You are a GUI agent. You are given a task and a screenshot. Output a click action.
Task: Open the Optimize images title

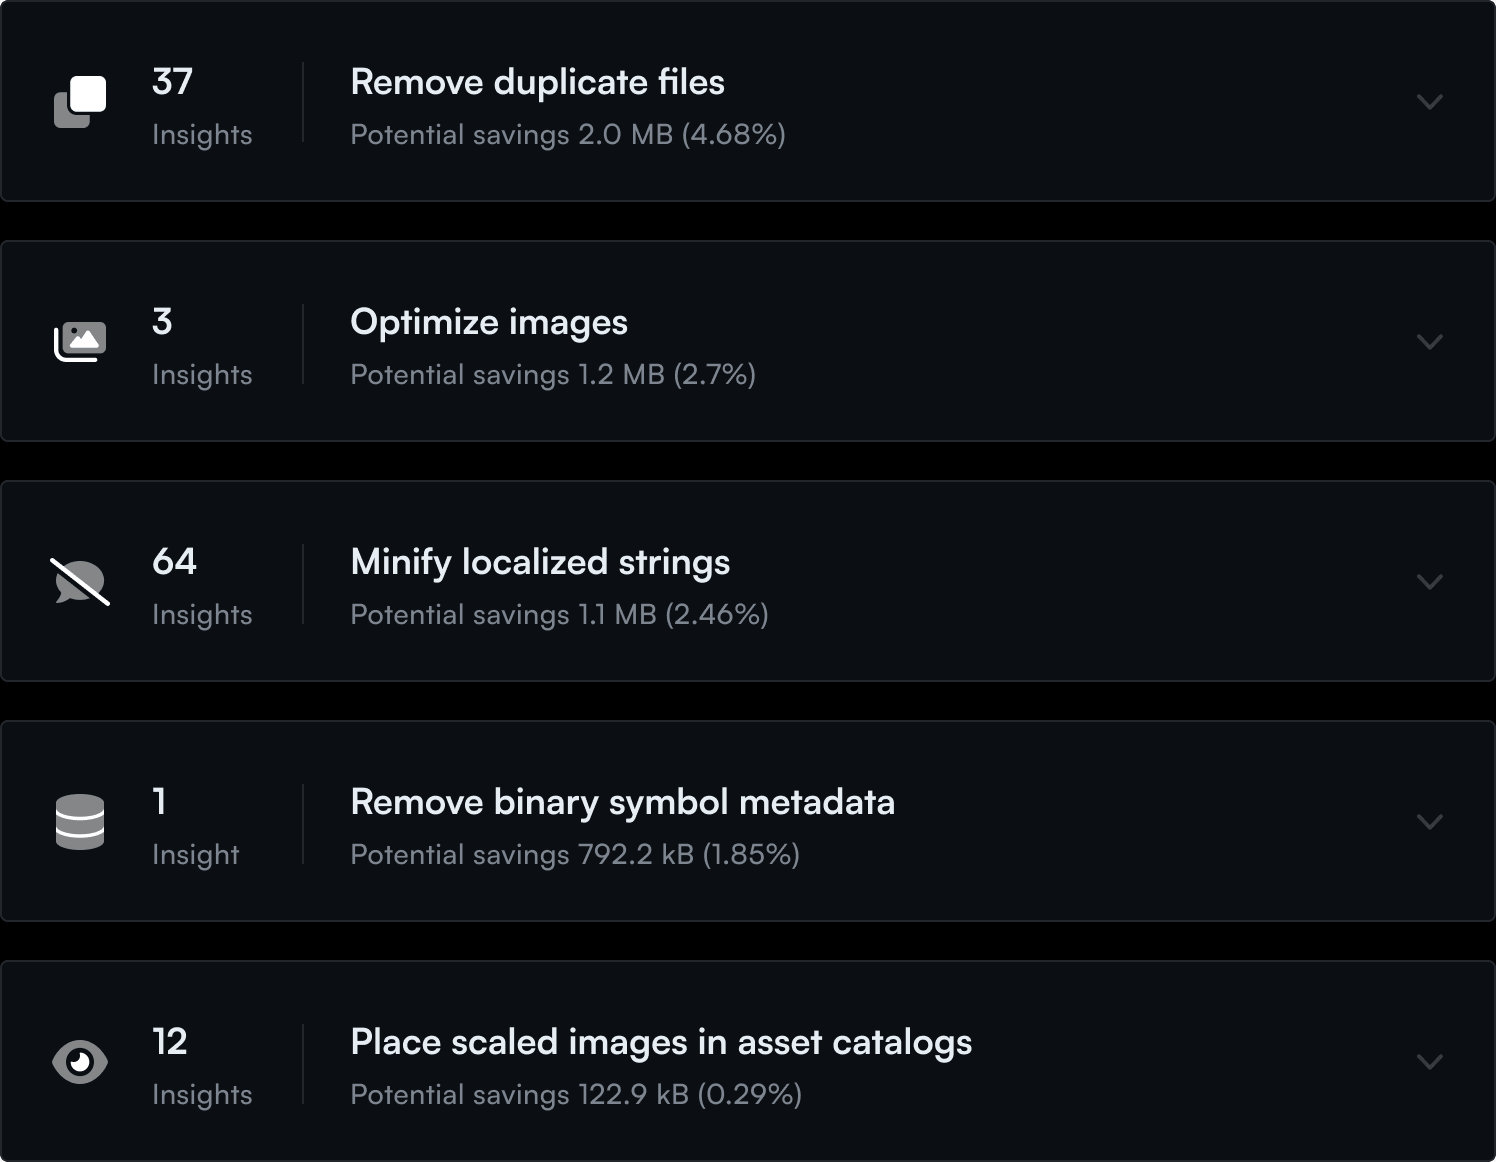point(489,322)
